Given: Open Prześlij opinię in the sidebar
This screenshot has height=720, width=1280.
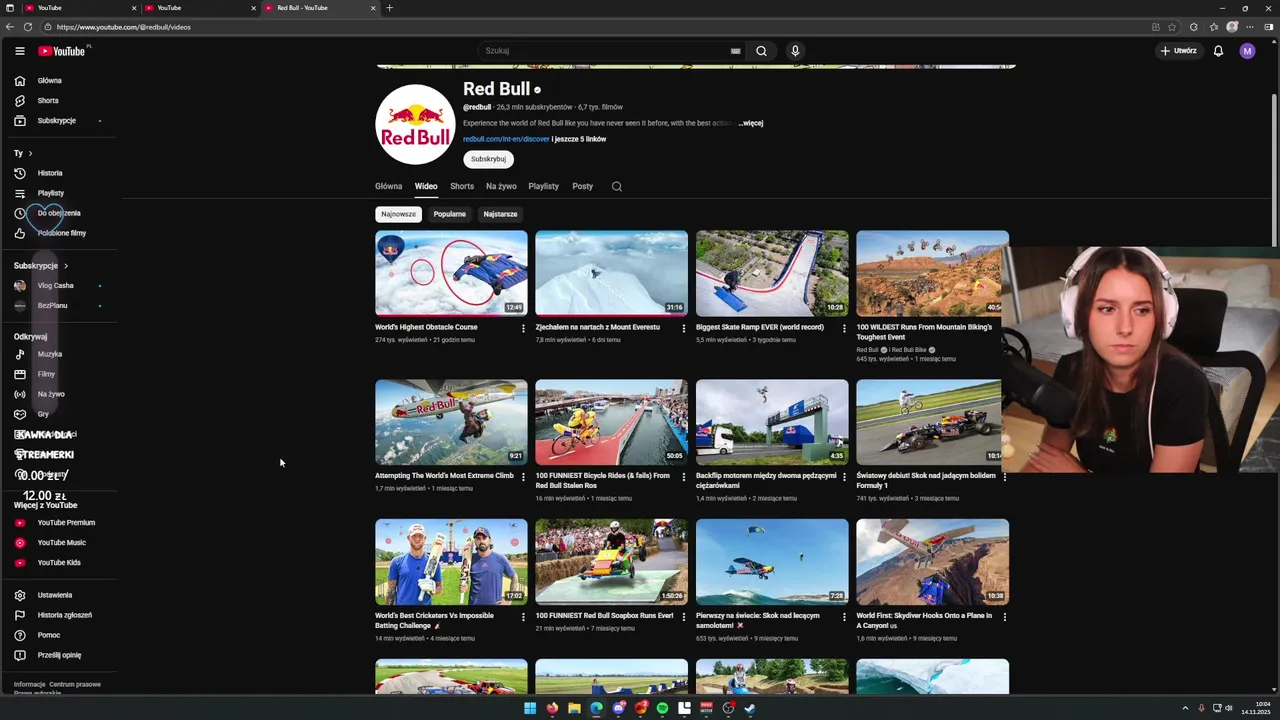Looking at the screenshot, I should pos(57,655).
